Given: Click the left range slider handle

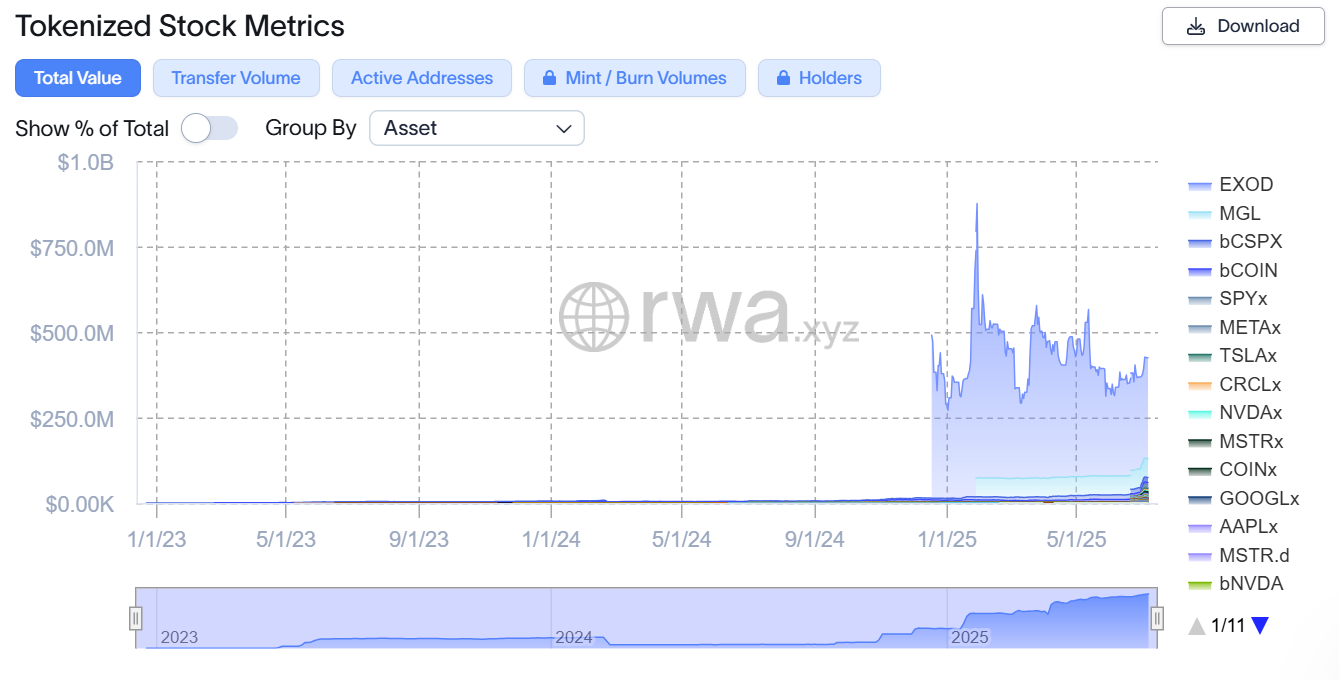Looking at the screenshot, I should point(136,618).
